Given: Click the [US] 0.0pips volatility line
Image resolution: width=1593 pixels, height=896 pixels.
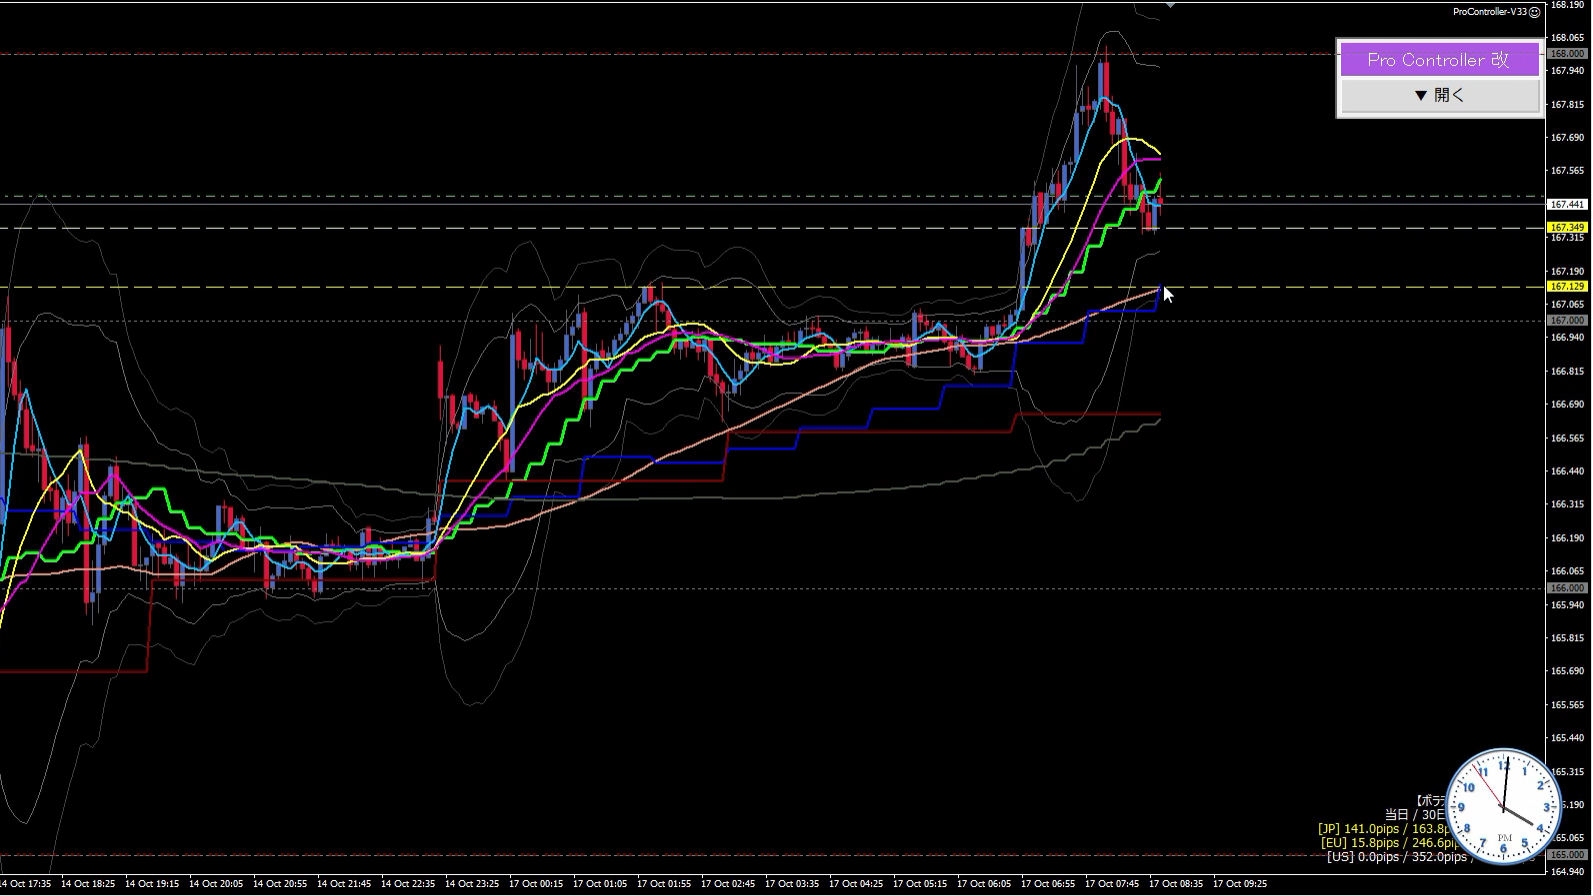Looking at the screenshot, I should (x=1397, y=857).
